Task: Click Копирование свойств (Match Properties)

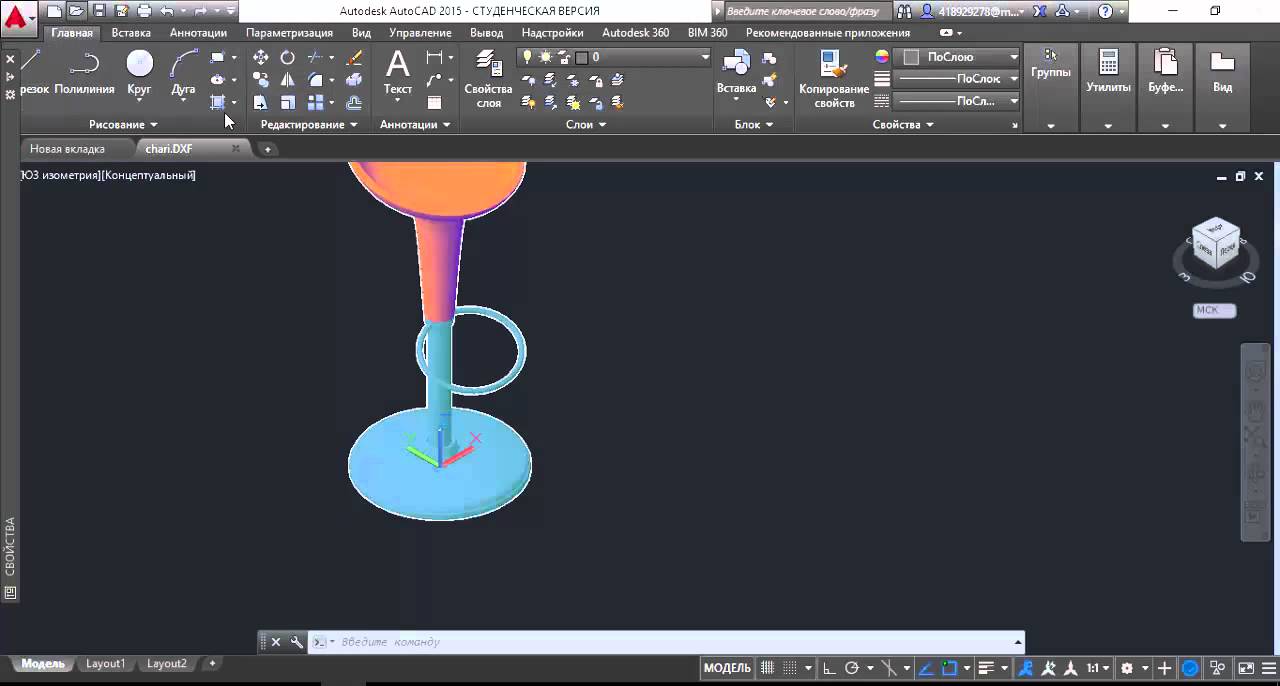Action: pos(834,78)
